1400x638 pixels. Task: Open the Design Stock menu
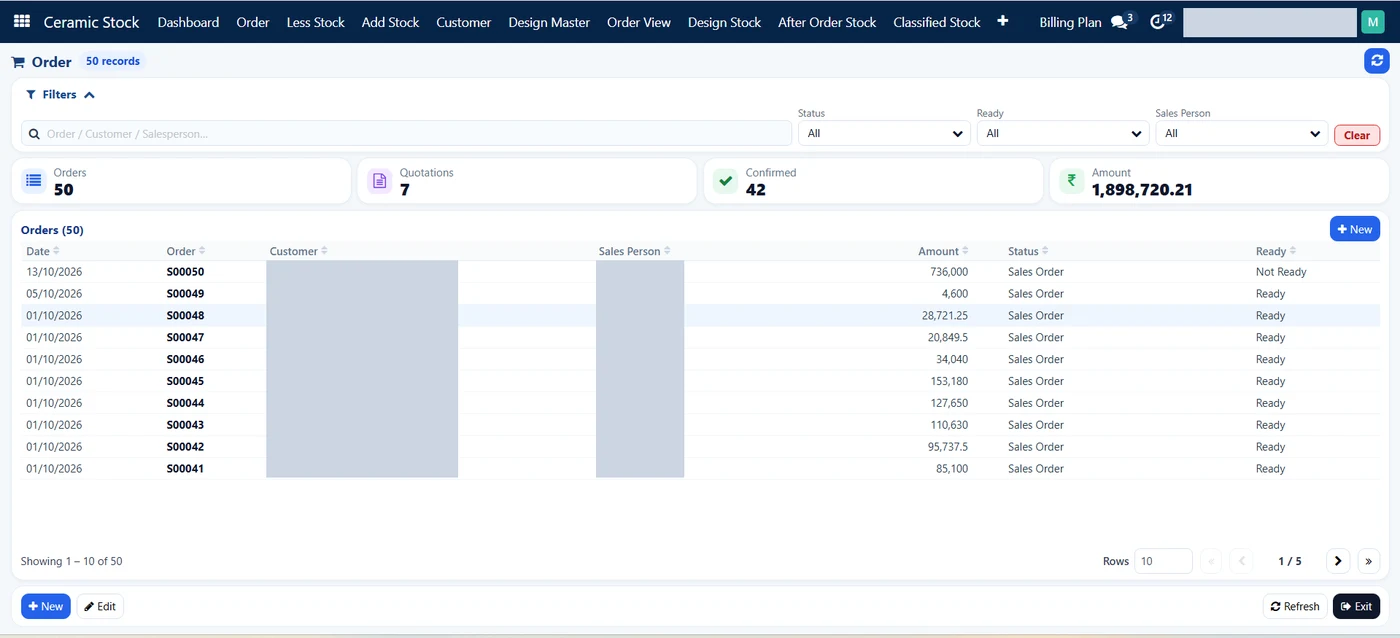(x=724, y=22)
